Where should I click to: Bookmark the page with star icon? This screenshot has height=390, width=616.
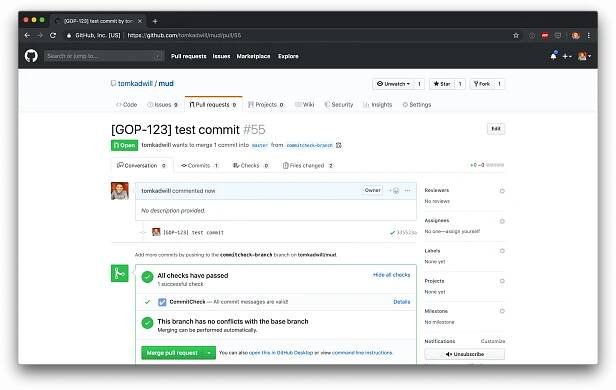point(516,35)
